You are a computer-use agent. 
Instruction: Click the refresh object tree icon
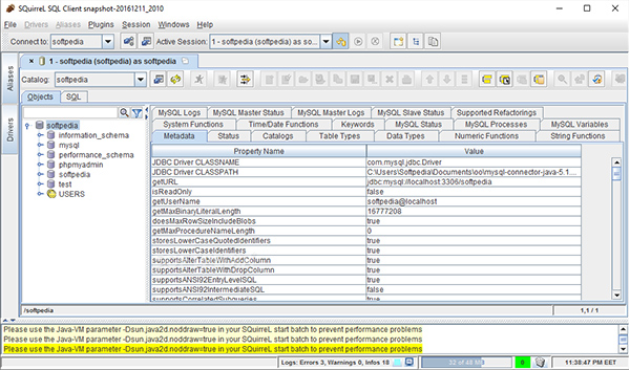tap(175, 79)
